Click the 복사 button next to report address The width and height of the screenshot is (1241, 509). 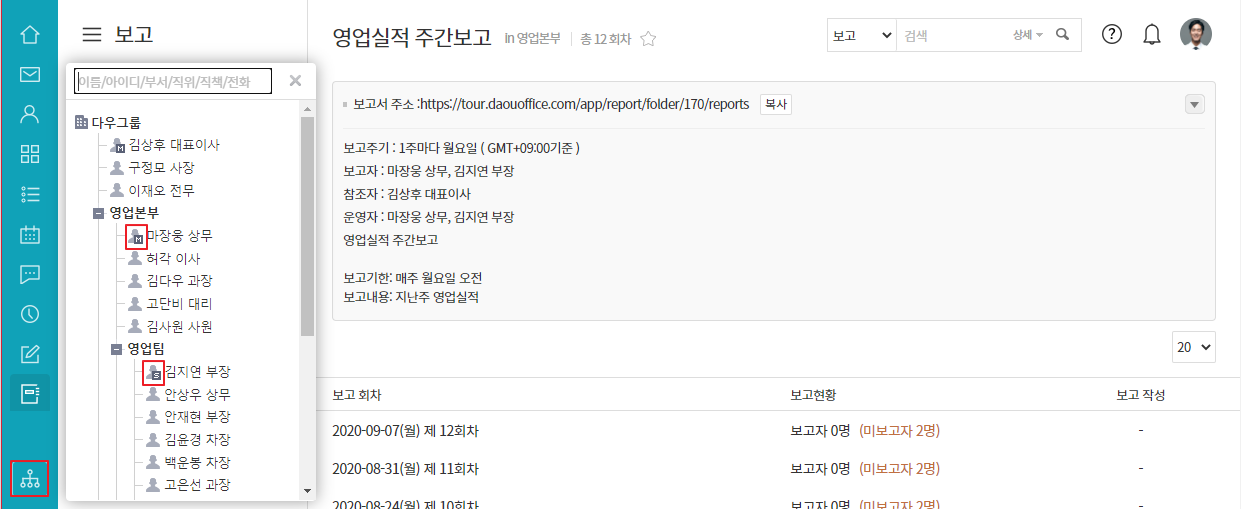[776, 104]
